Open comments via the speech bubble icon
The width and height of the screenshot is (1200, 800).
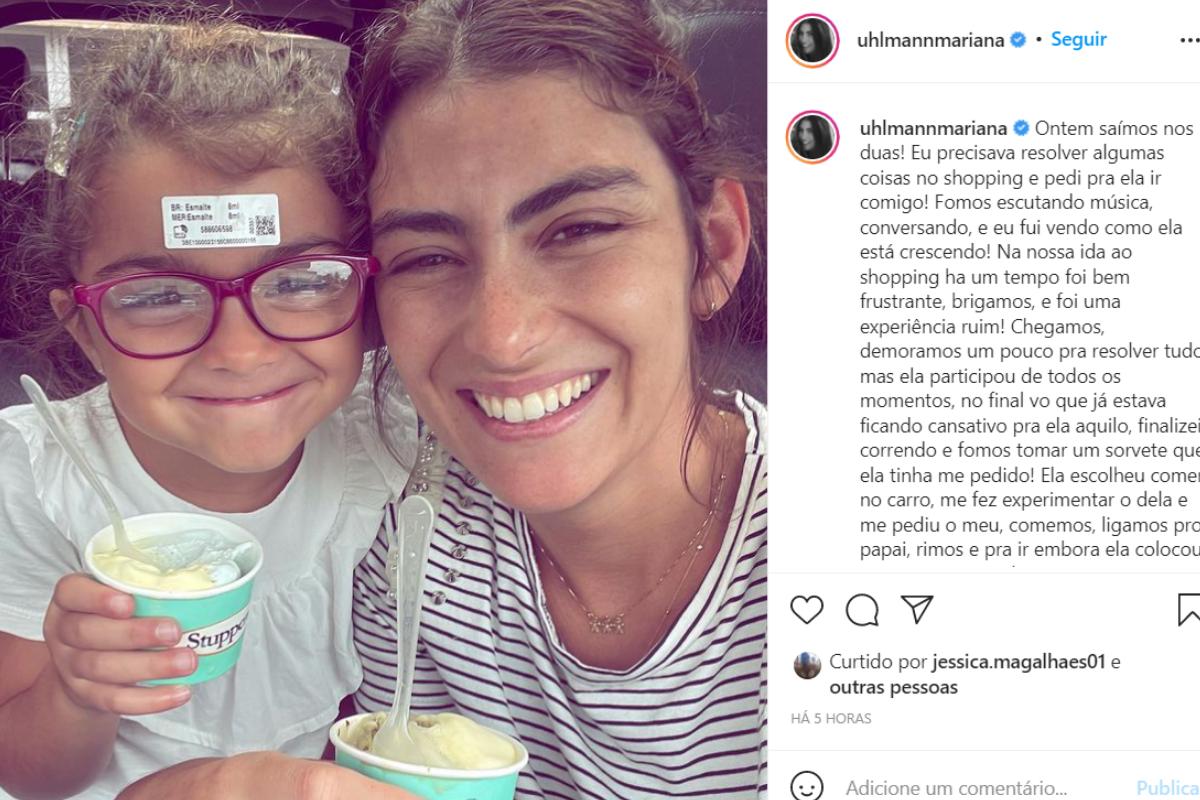[862, 609]
